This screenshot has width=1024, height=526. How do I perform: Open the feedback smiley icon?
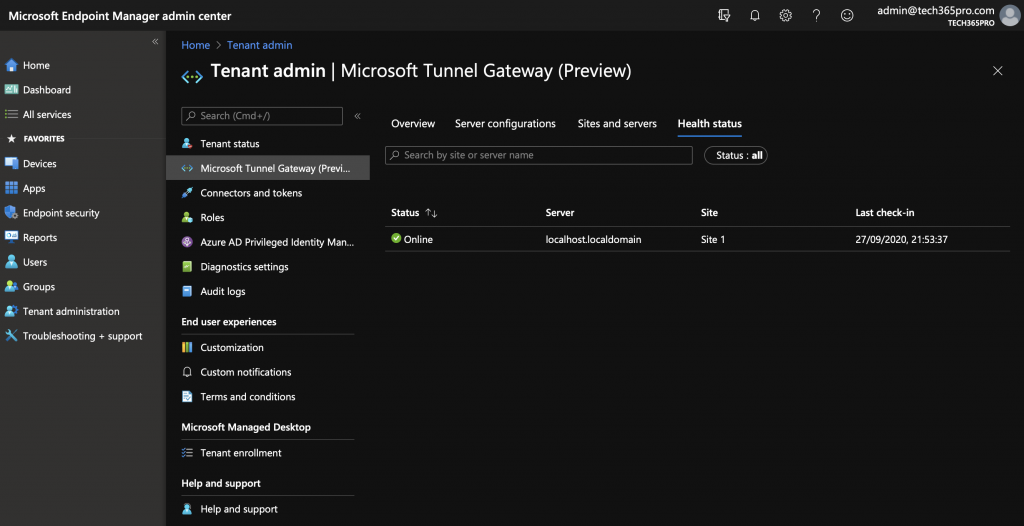click(847, 15)
